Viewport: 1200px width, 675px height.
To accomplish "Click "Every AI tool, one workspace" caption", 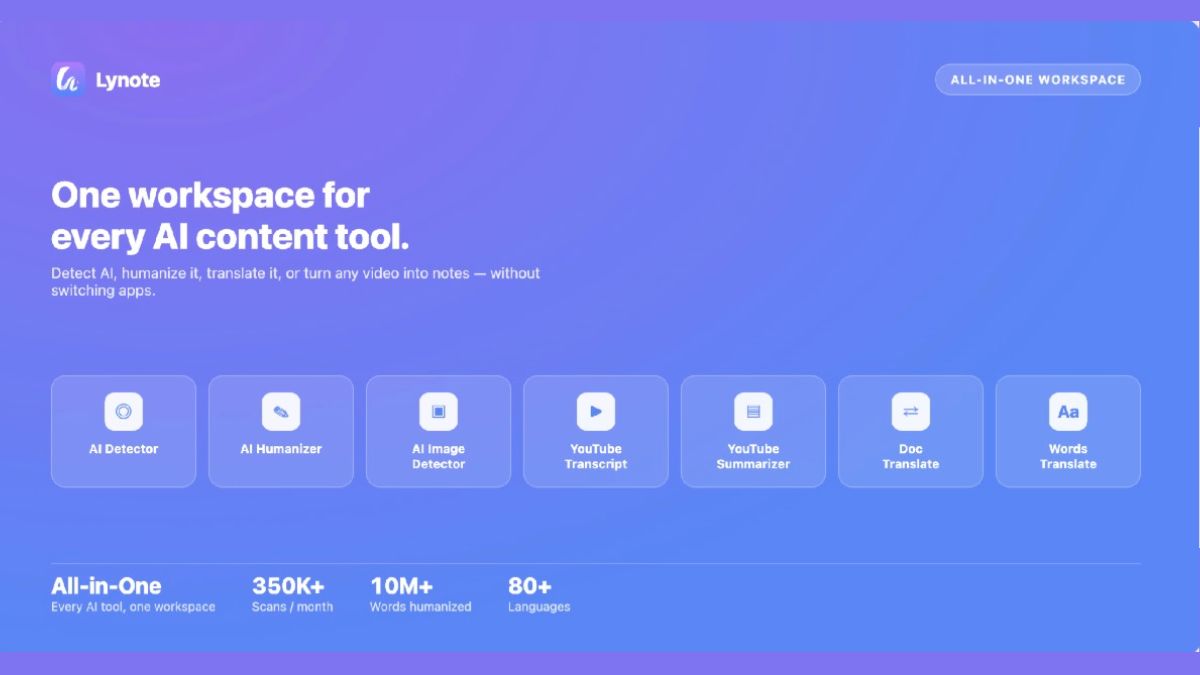I will (133, 607).
